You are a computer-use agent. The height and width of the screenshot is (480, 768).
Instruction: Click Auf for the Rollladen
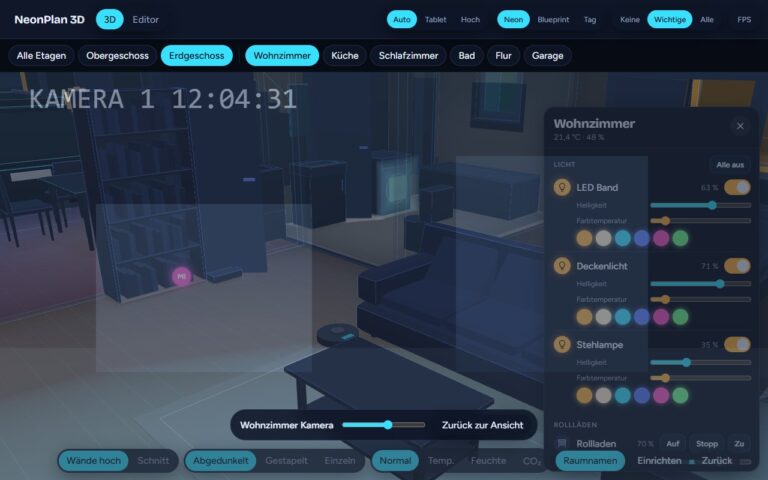tap(672, 444)
